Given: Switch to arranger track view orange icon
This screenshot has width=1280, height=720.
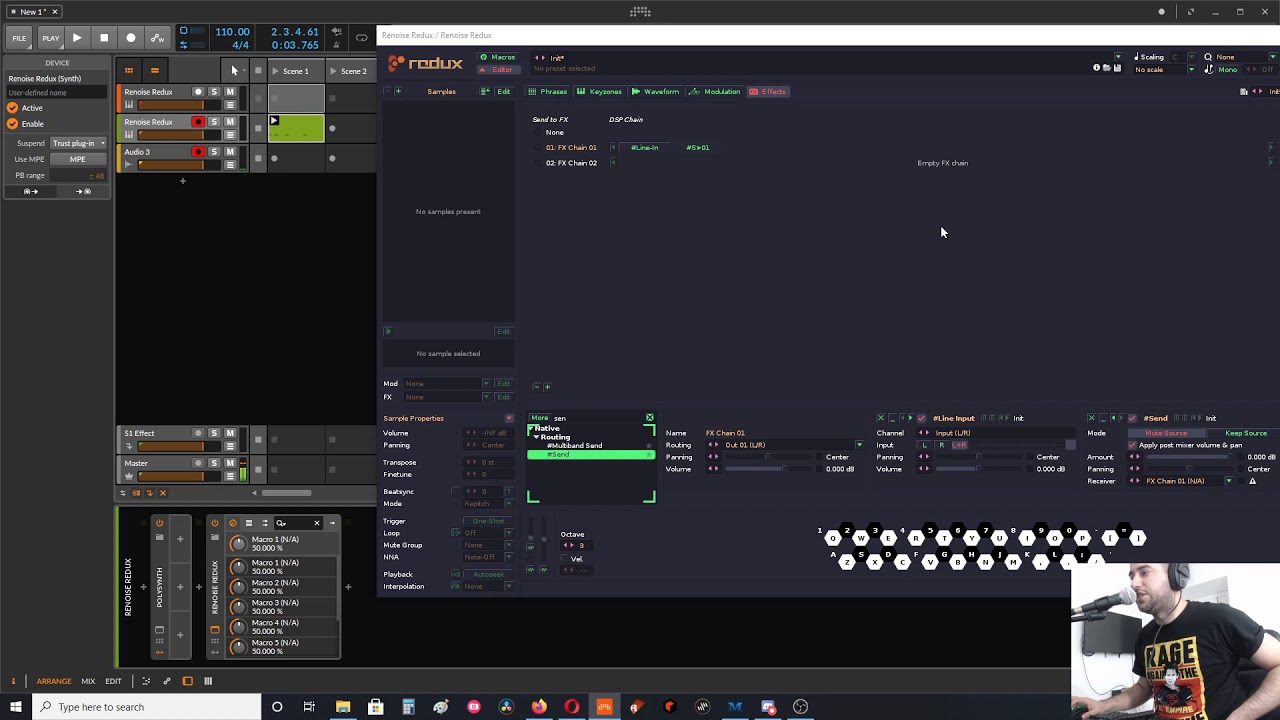Looking at the screenshot, I should coord(154,70).
